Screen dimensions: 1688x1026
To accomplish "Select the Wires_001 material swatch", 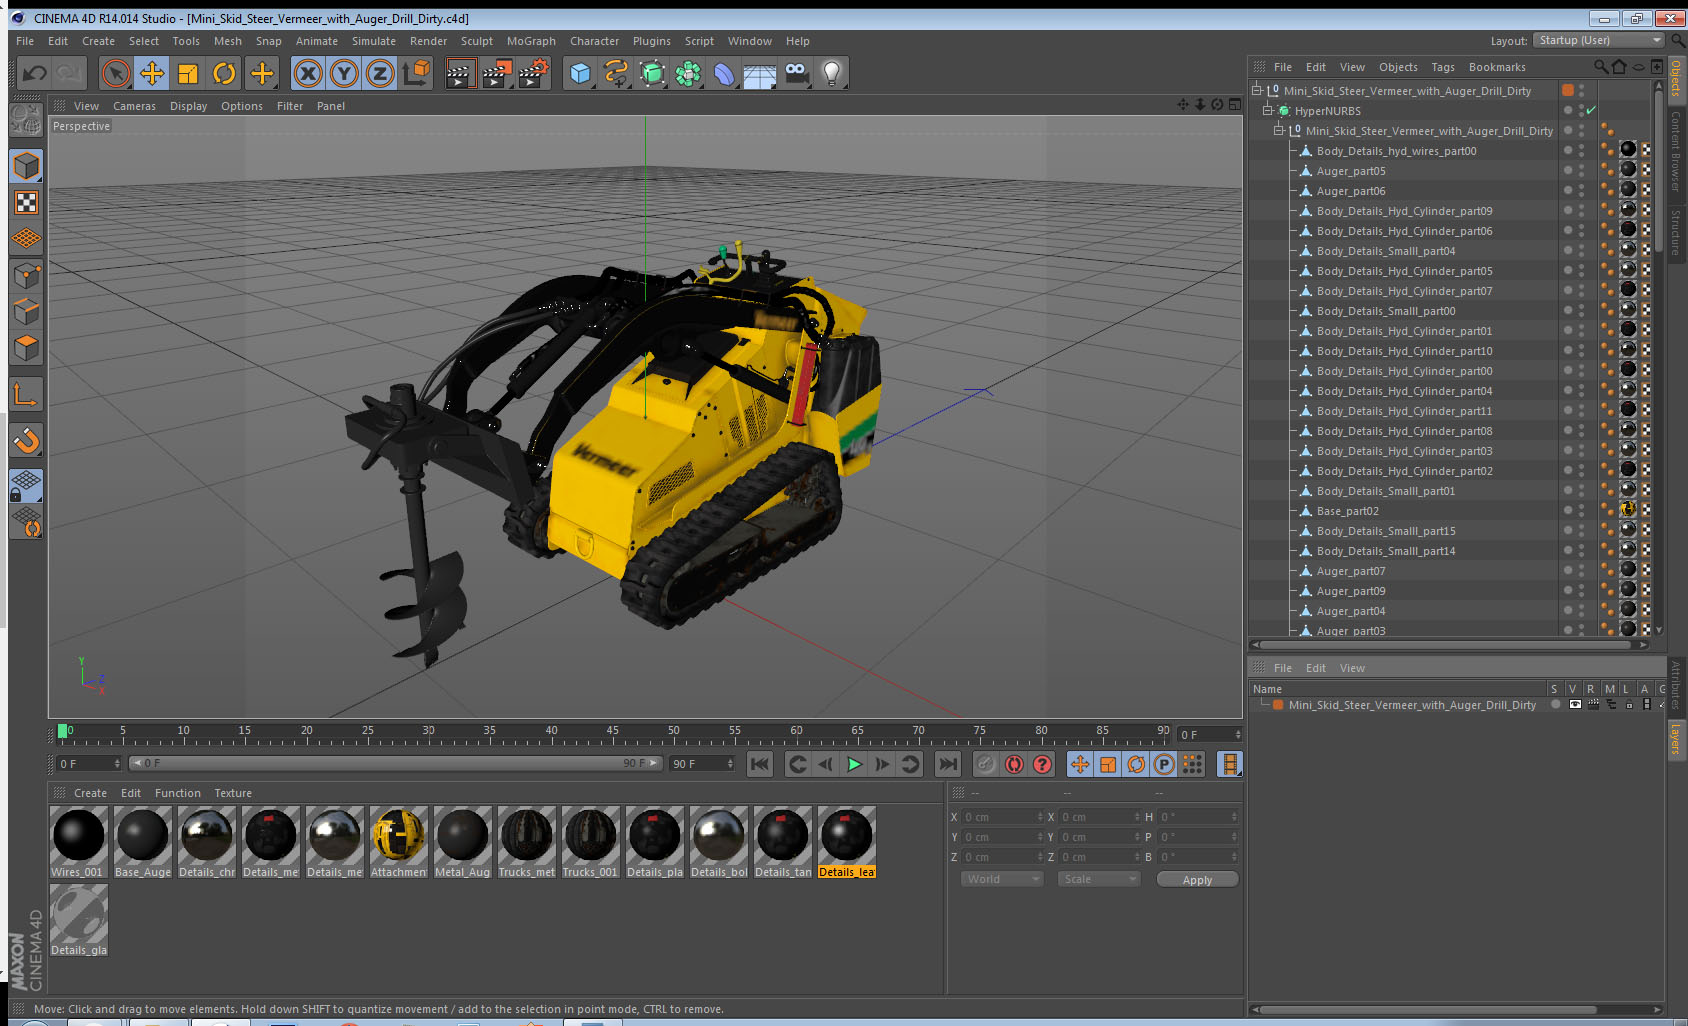I will (78, 843).
